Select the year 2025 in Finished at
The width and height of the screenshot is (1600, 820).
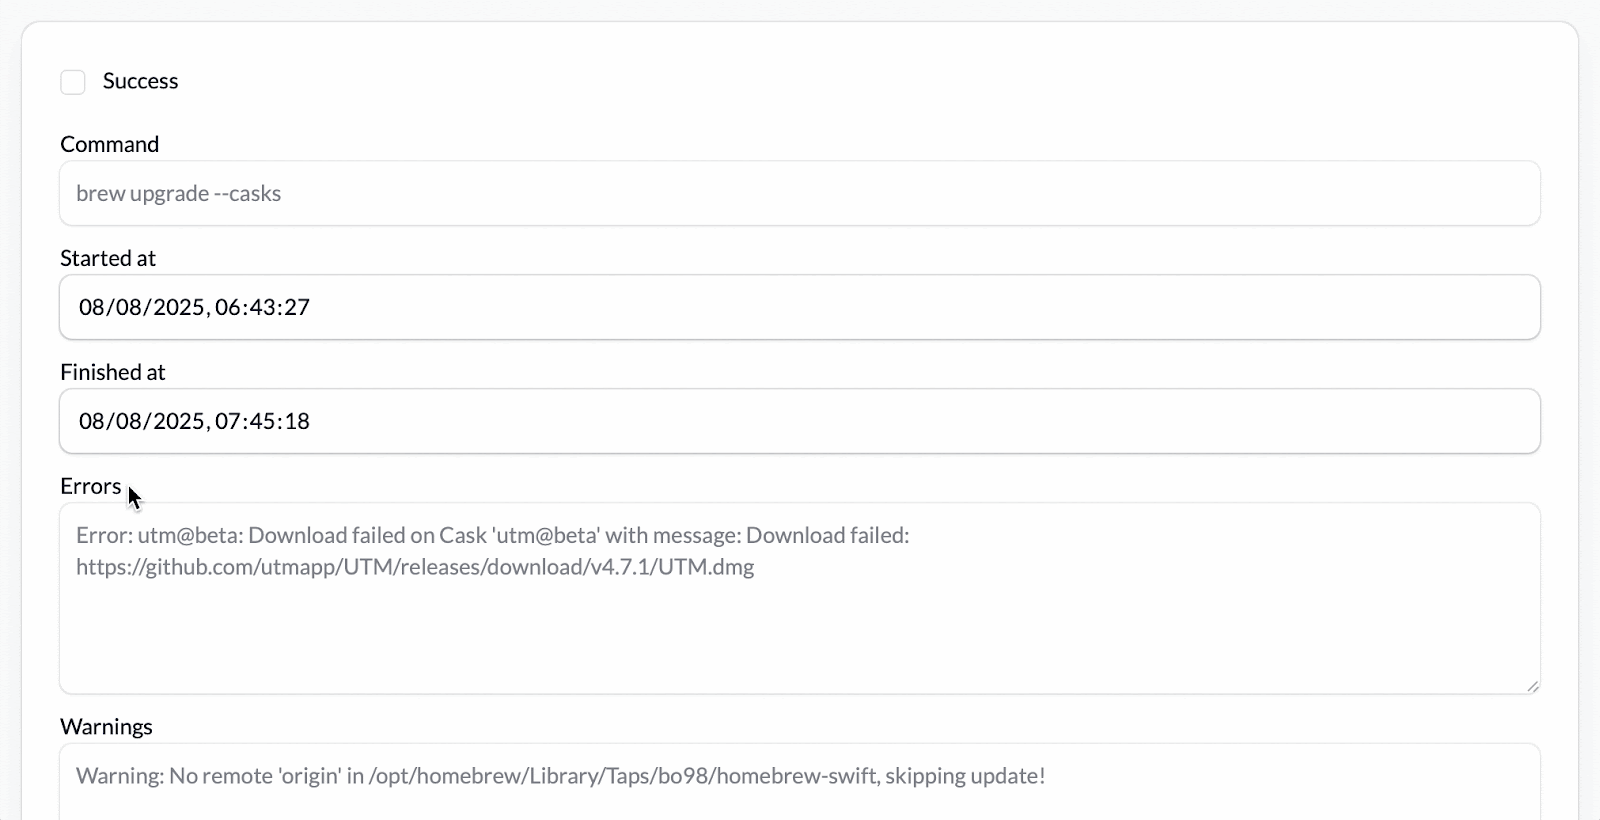(179, 421)
